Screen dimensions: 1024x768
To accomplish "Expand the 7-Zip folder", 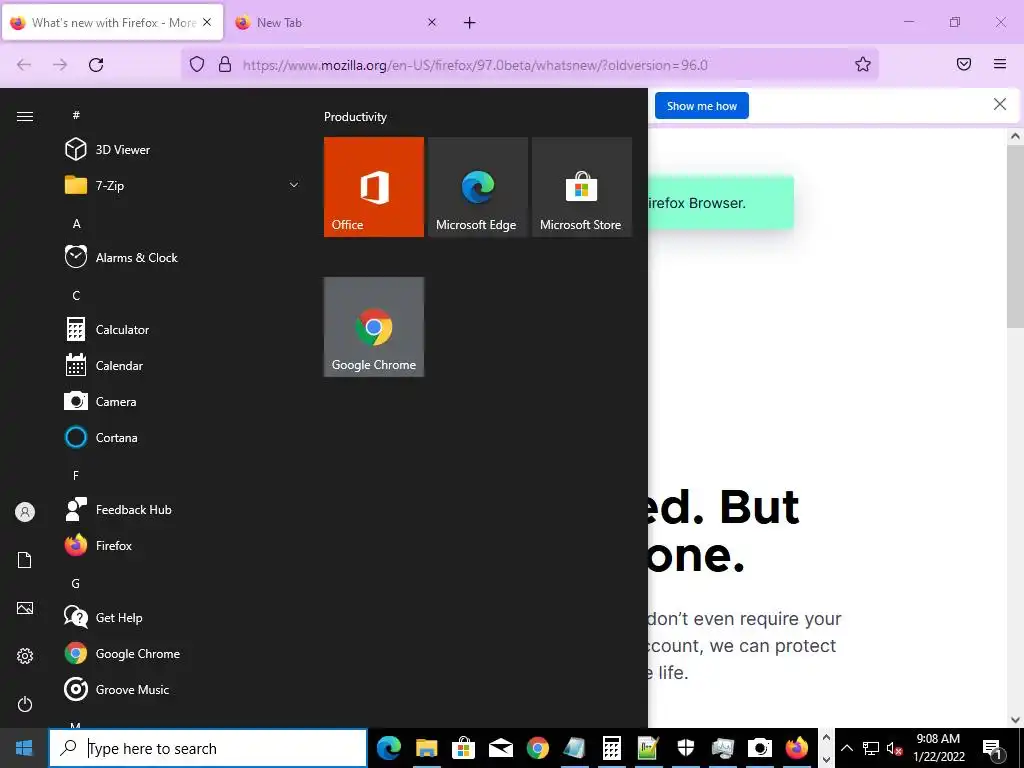I will (183, 185).
